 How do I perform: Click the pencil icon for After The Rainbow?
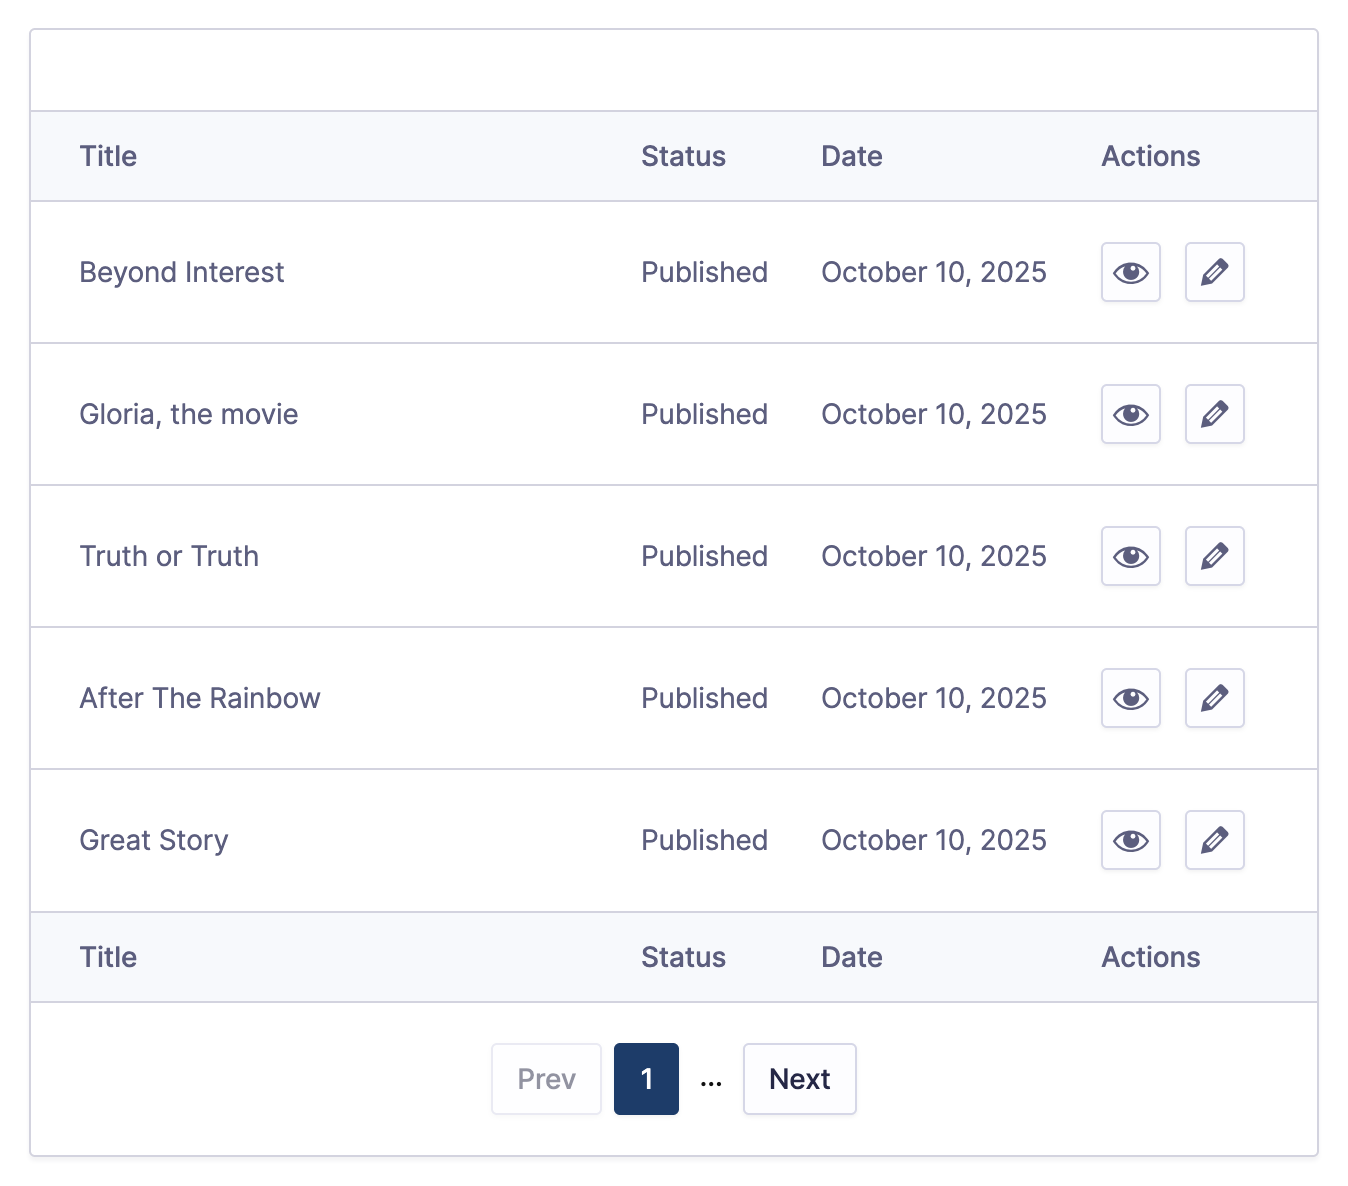[x=1214, y=698]
